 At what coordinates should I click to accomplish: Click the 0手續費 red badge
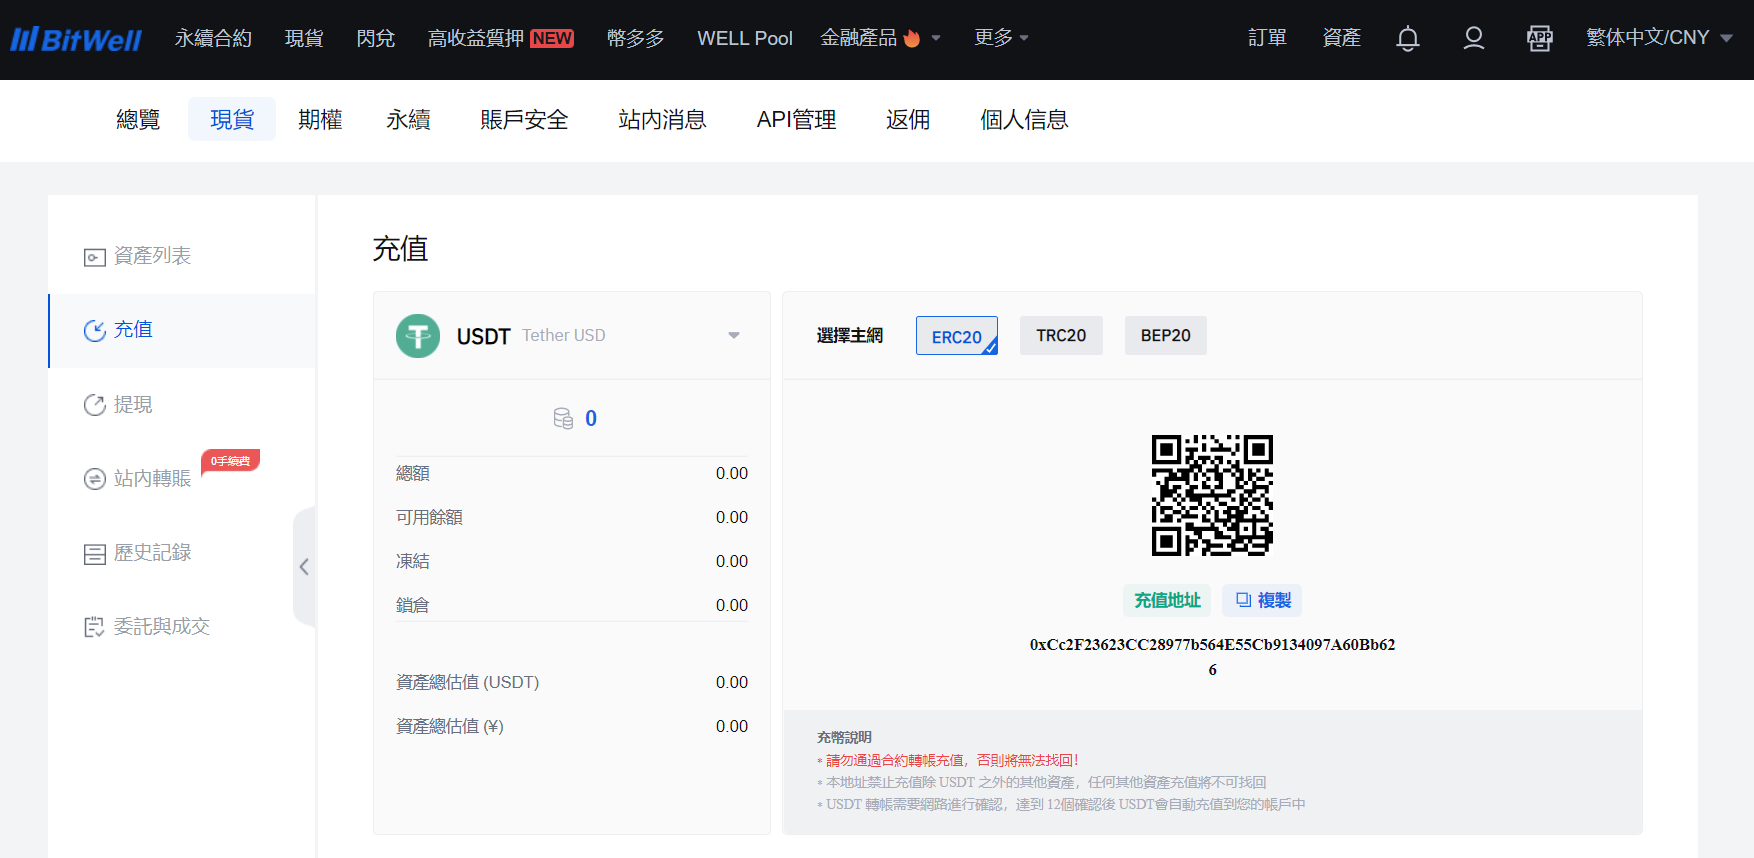point(231,461)
